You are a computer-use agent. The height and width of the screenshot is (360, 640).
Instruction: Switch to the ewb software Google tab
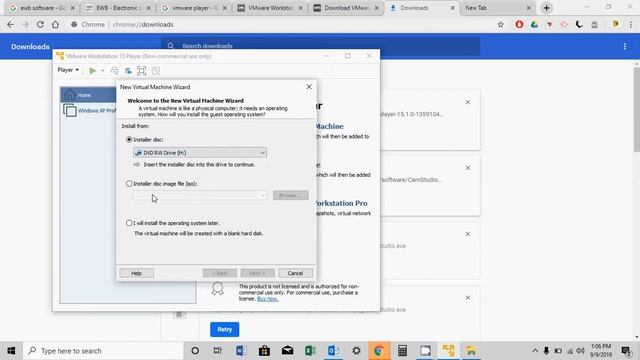pos(42,8)
